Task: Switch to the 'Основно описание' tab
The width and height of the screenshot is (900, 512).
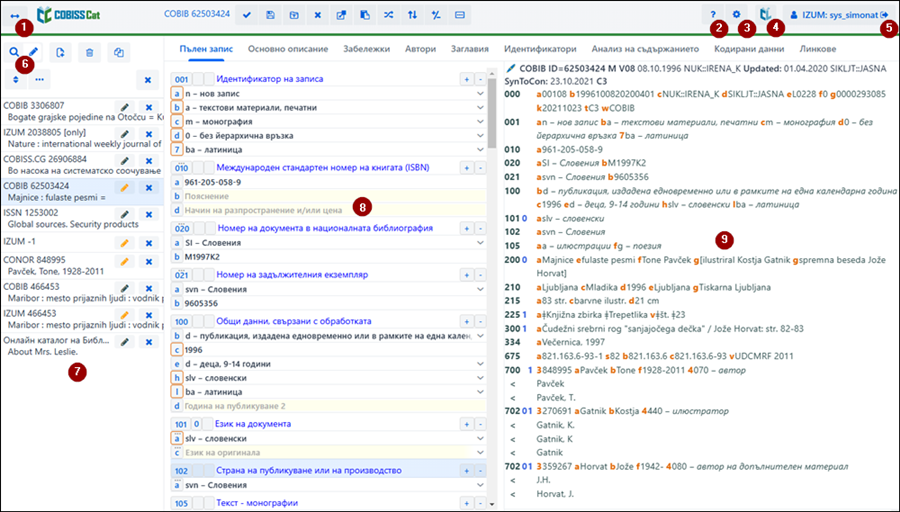Action: tap(288, 49)
